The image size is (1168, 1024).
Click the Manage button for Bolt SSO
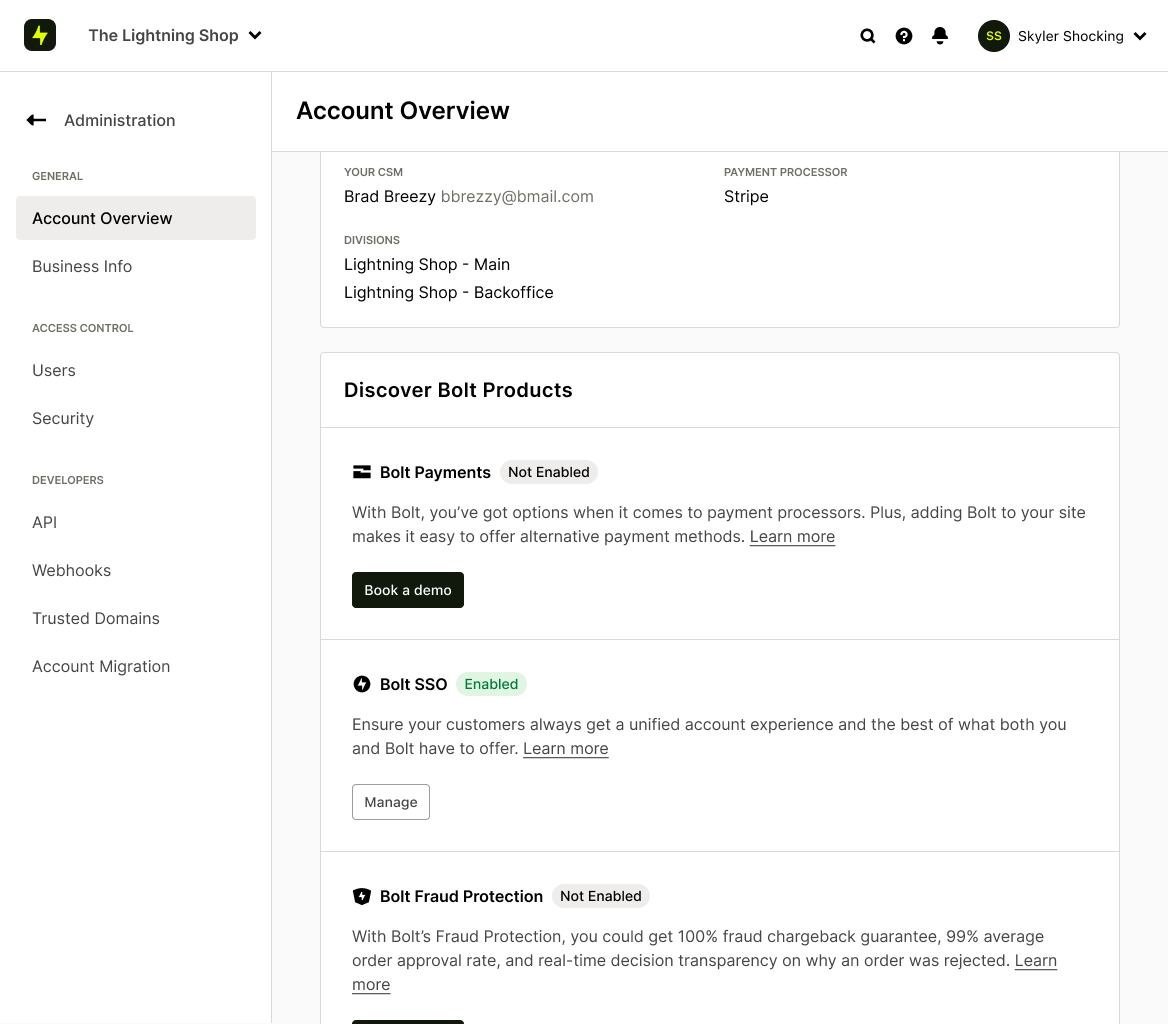391,802
